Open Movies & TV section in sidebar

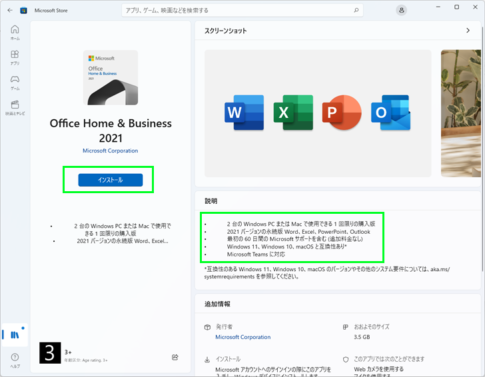pos(15,107)
